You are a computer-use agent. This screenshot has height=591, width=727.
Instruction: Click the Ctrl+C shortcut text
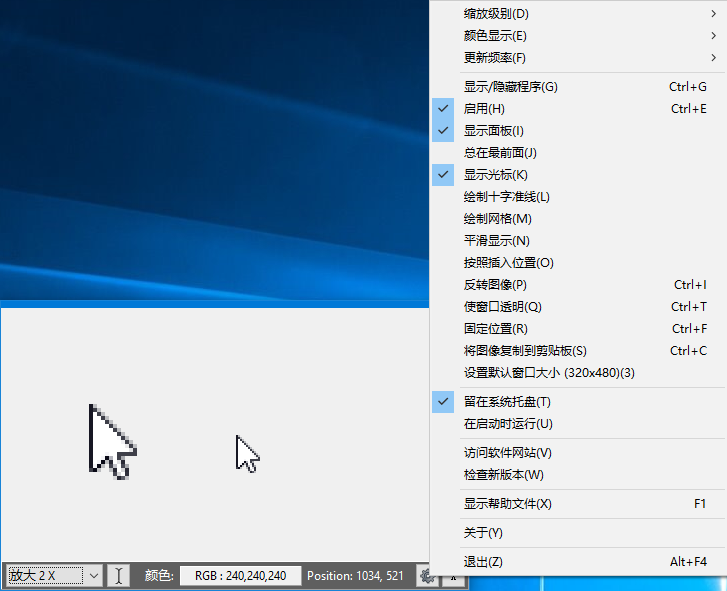coord(689,351)
